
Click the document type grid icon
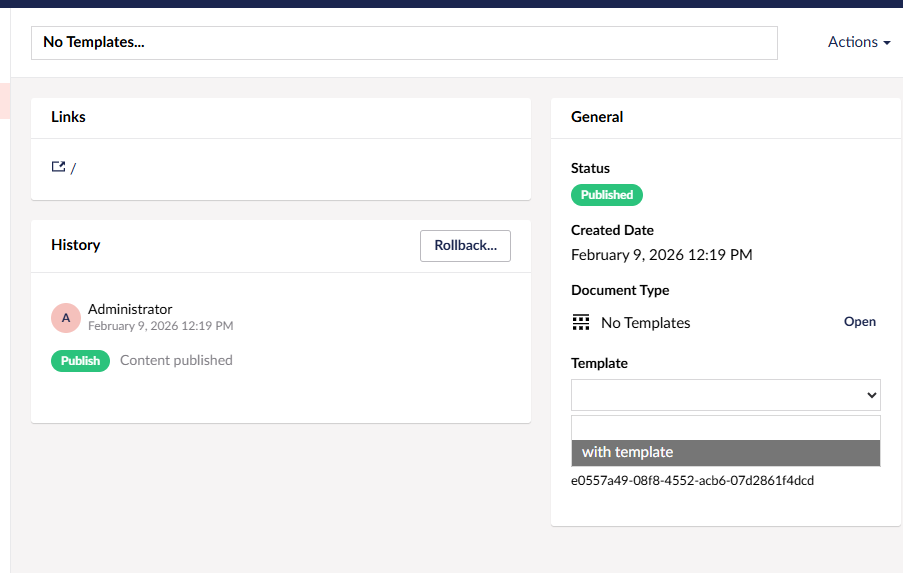coord(581,322)
